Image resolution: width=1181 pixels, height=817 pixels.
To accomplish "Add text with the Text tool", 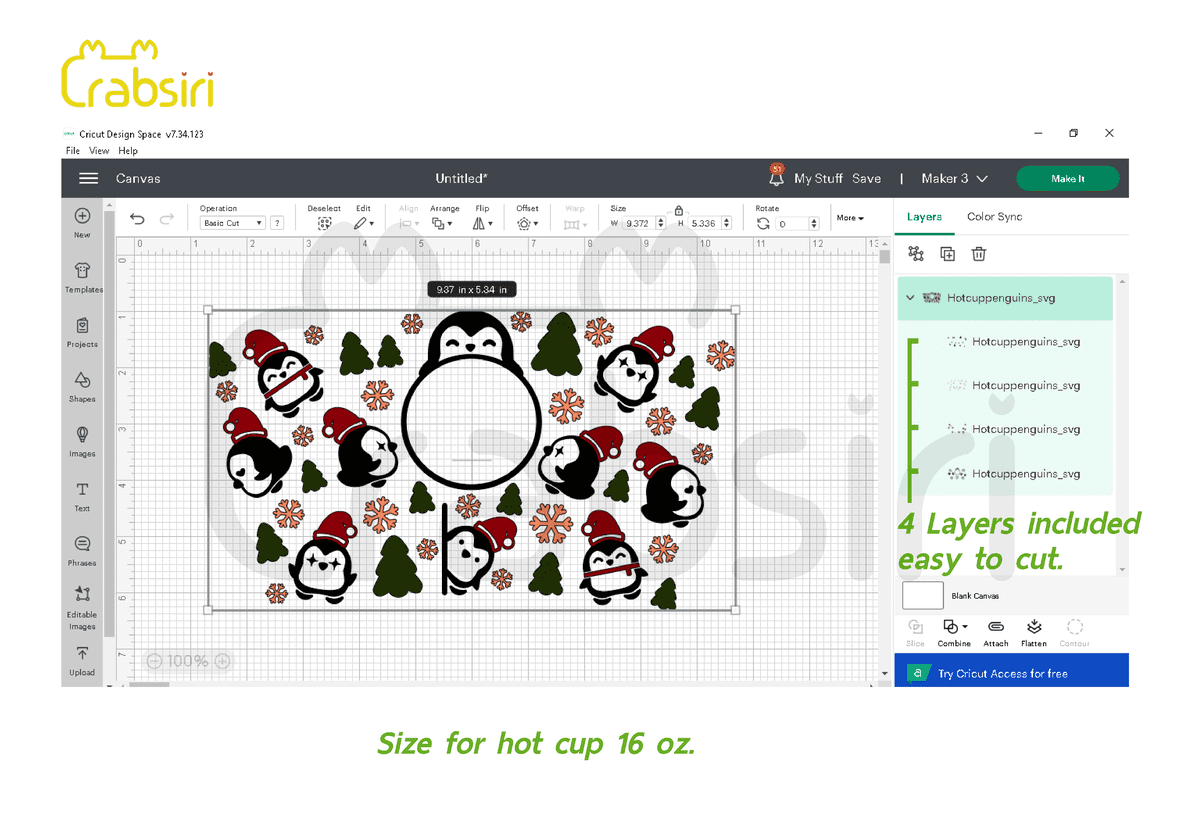I will point(83,494).
